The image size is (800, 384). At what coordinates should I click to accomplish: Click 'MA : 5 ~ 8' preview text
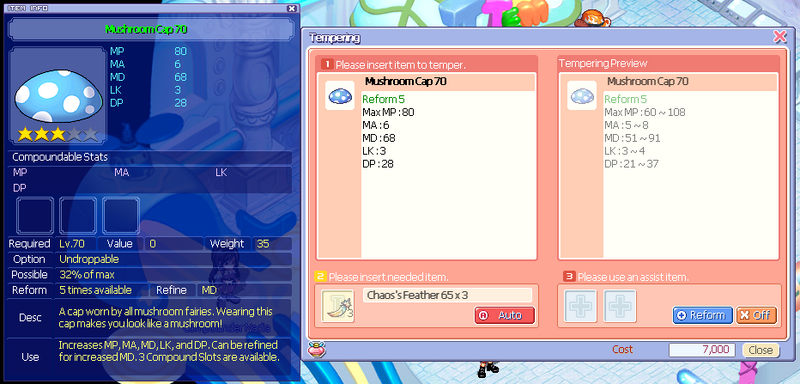(627, 125)
